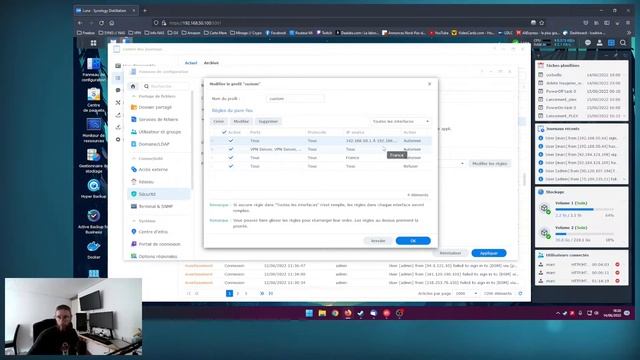
Task: Open Terminal & SNMP item
Action: (x=156, y=207)
